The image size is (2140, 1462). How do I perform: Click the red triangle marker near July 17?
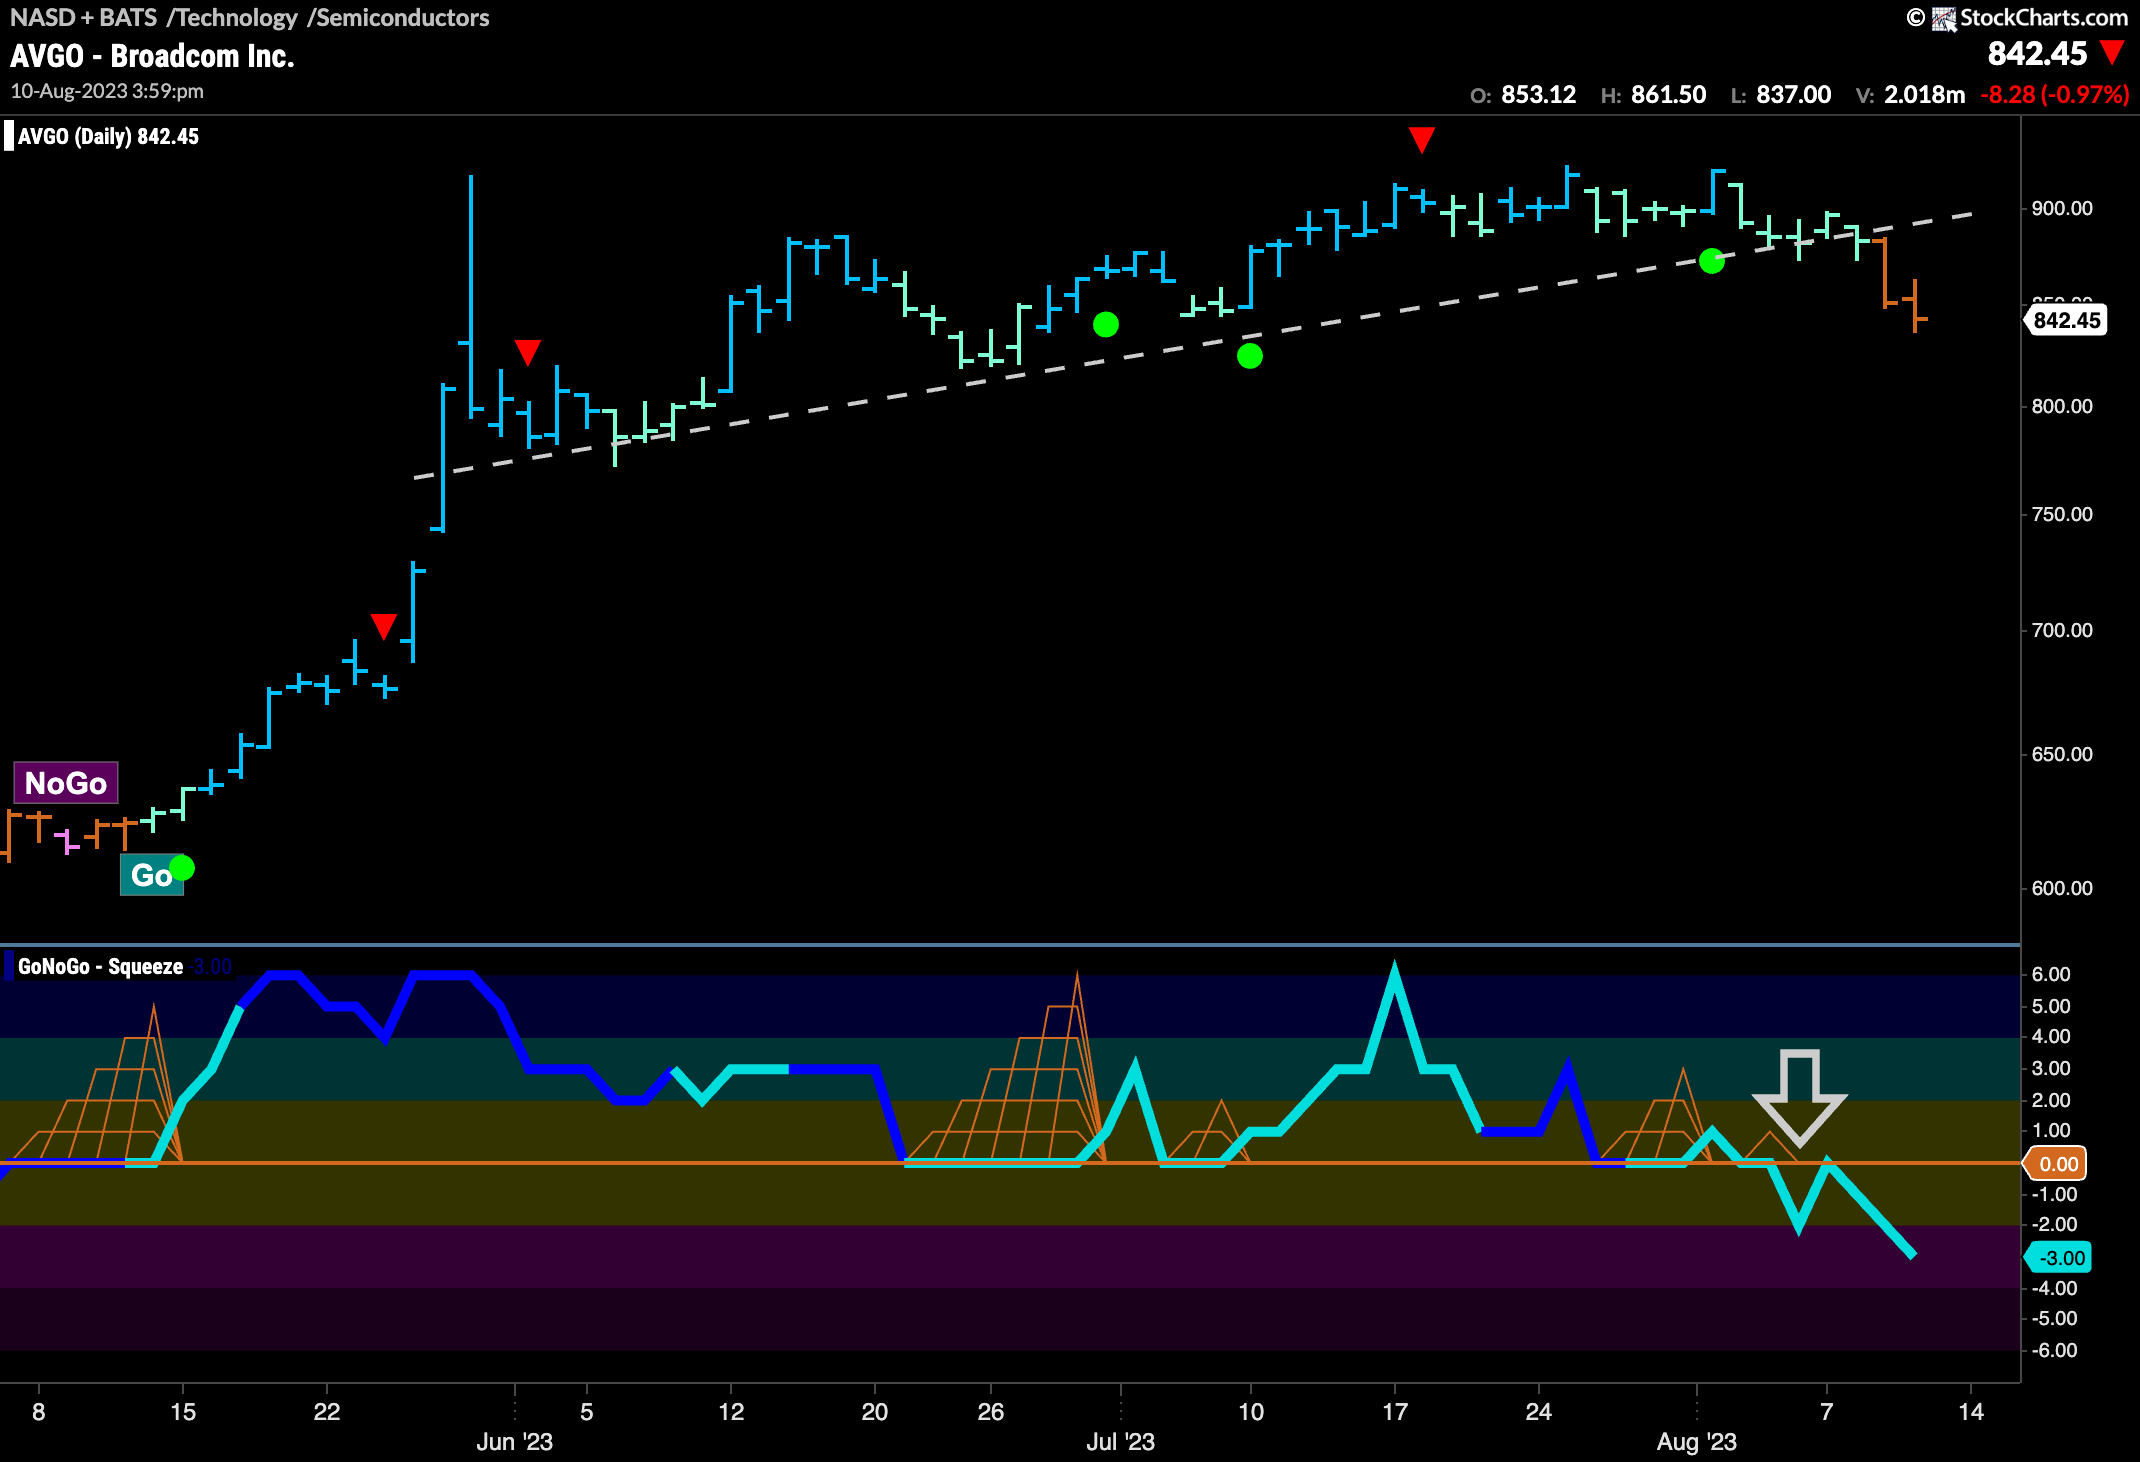pos(1422,139)
